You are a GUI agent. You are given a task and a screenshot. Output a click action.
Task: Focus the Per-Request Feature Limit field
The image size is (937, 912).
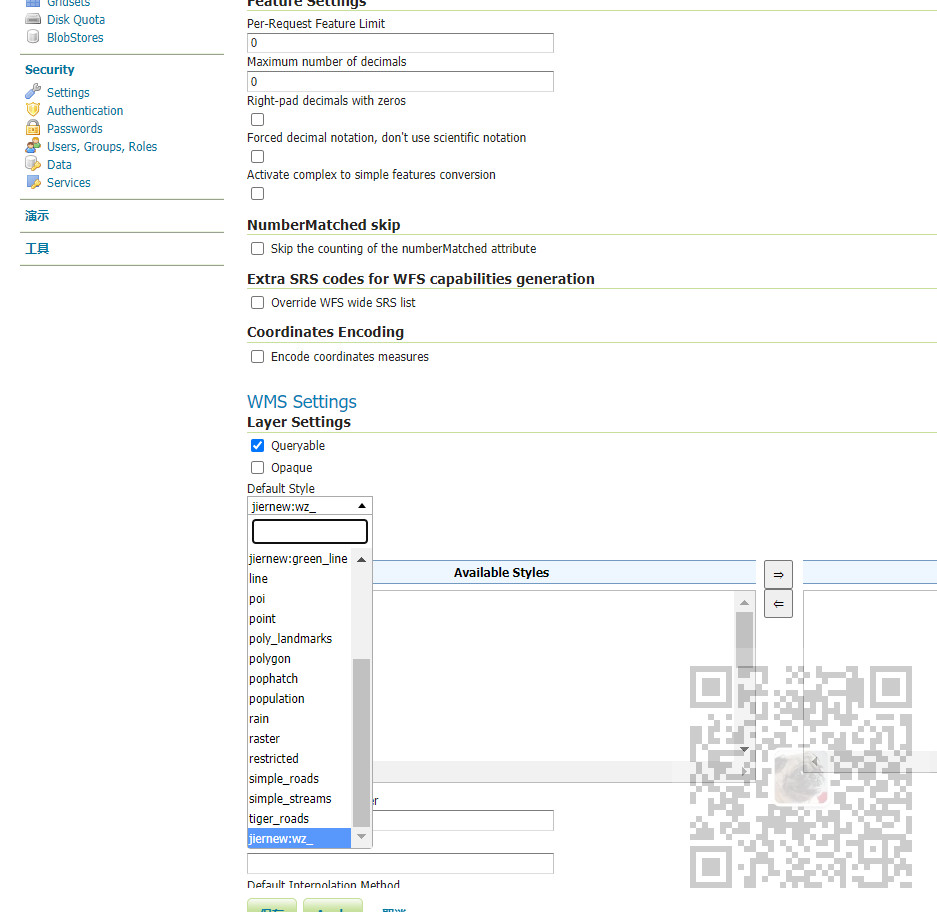pos(400,43)
